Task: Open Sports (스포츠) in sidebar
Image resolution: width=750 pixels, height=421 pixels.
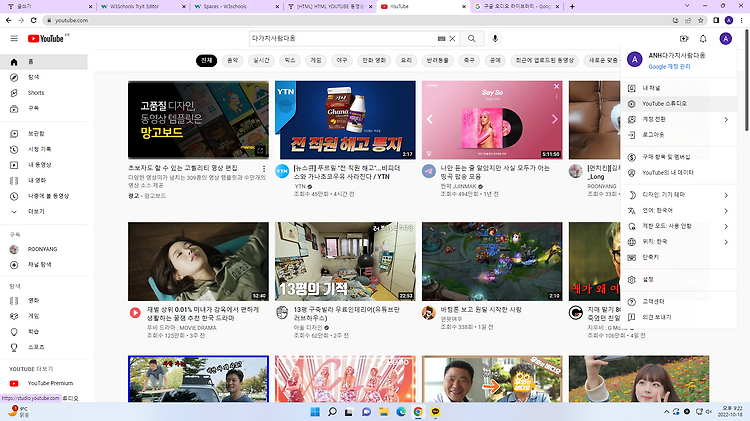Action: (44, 347)
